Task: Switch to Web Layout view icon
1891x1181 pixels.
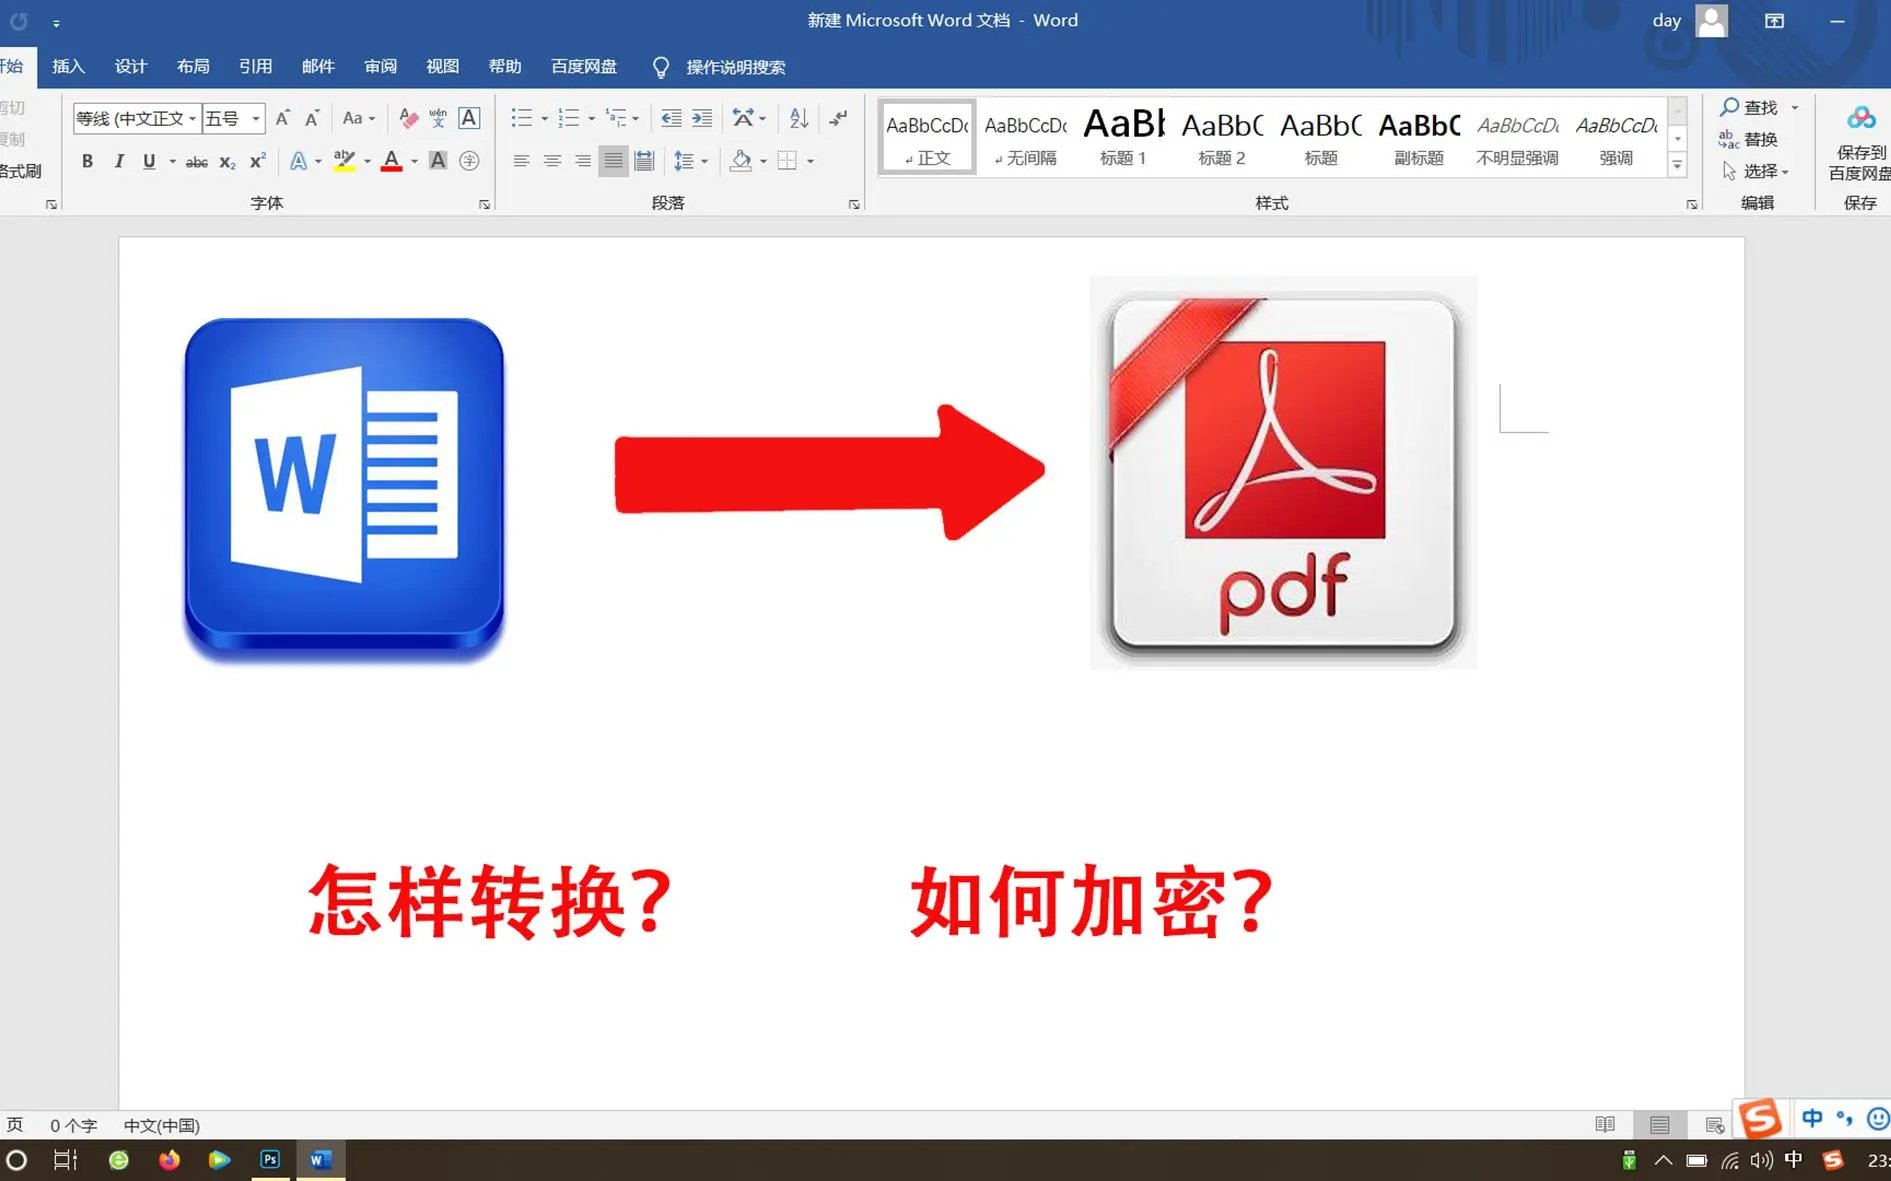Action: [x=1714, y=1125]
